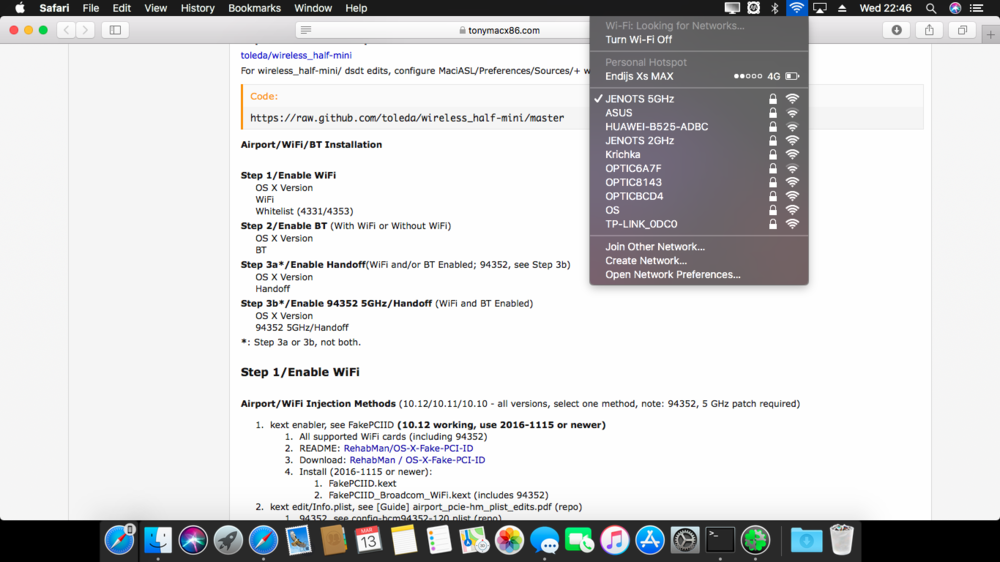Open the Bookmarks menu

coord(254,8)
